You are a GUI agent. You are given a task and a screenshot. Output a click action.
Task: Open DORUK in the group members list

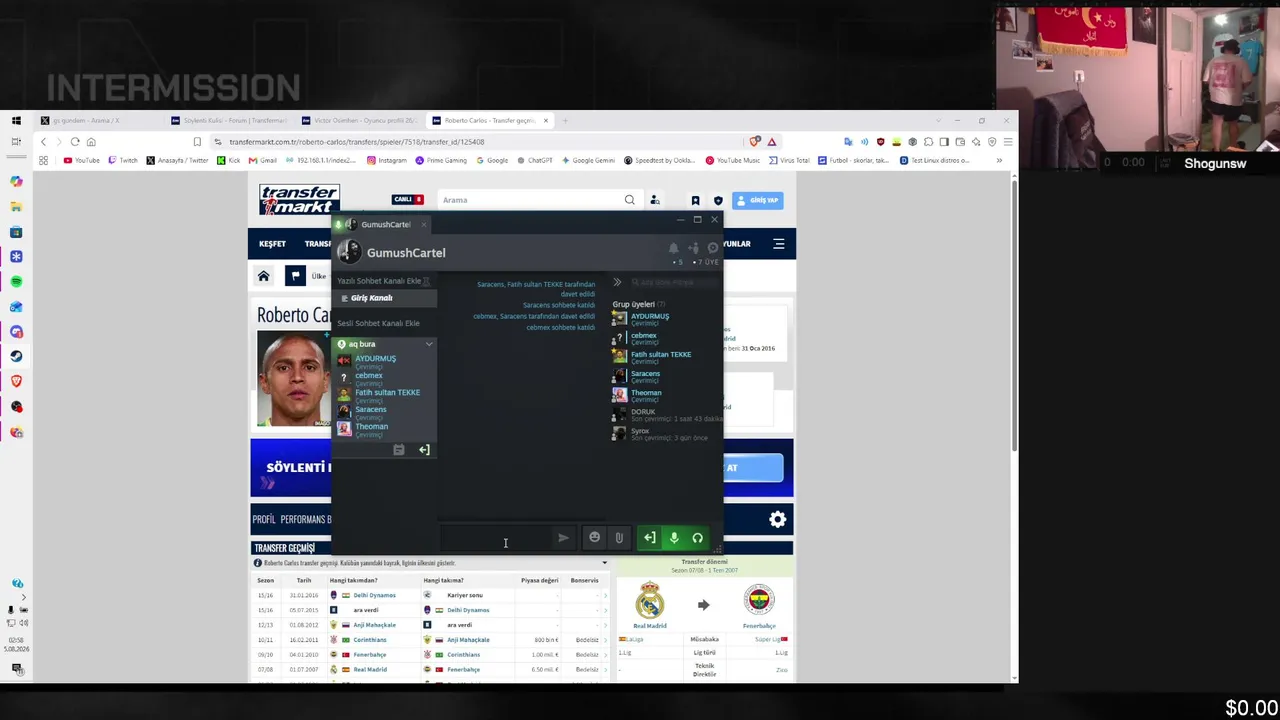(x=643, y=412)
